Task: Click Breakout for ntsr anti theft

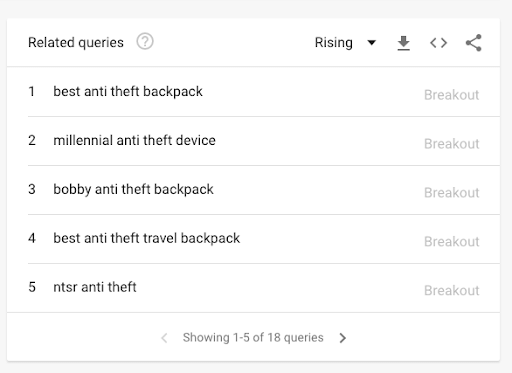Action: click(x=452, y=291)
